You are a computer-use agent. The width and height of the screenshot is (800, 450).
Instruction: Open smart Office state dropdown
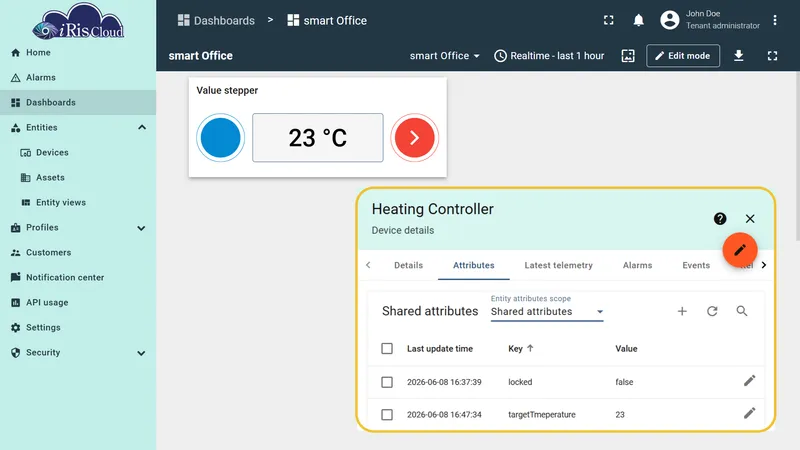coord(444,56)
